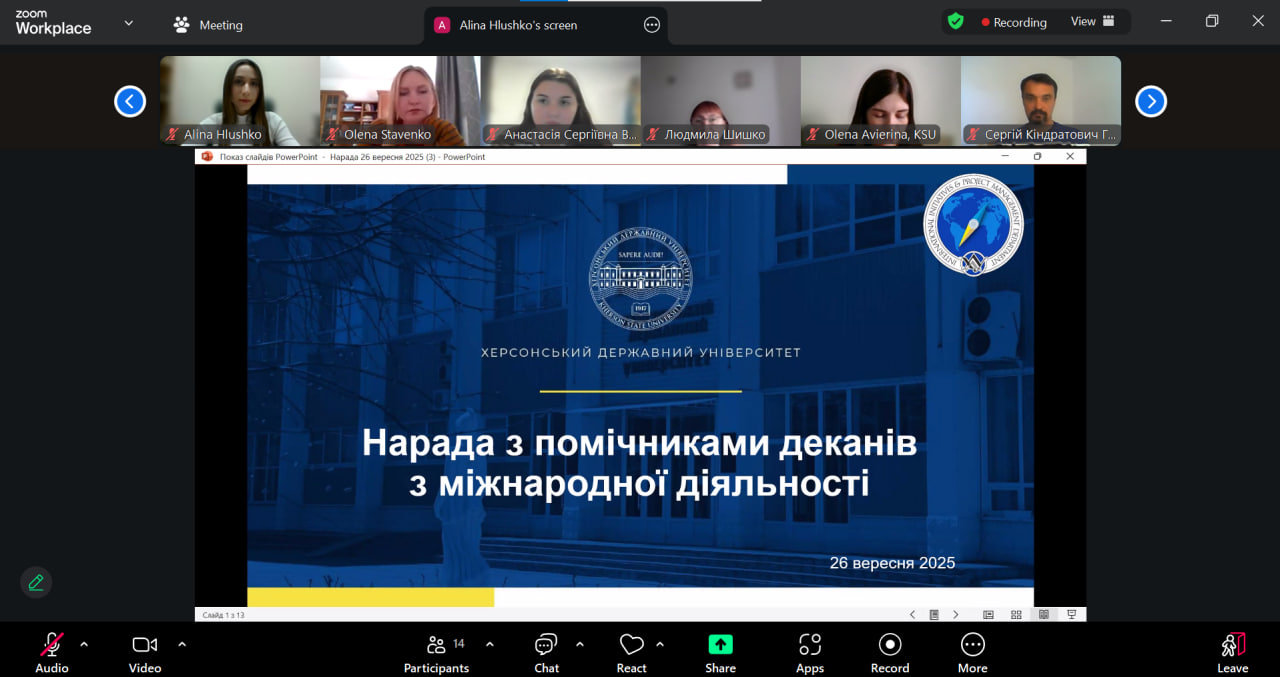1280x677 pixels.
Task: Go to next slide in PowerPoint
Action: click(956, 615)
